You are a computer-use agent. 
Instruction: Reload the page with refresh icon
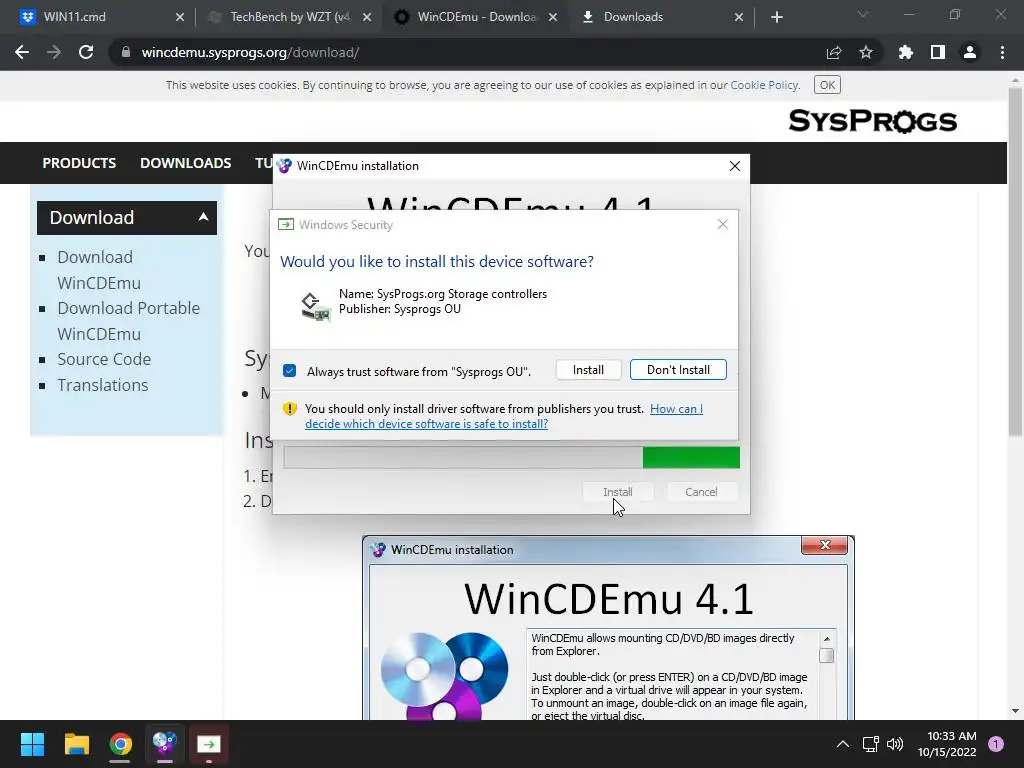point(86,52)
